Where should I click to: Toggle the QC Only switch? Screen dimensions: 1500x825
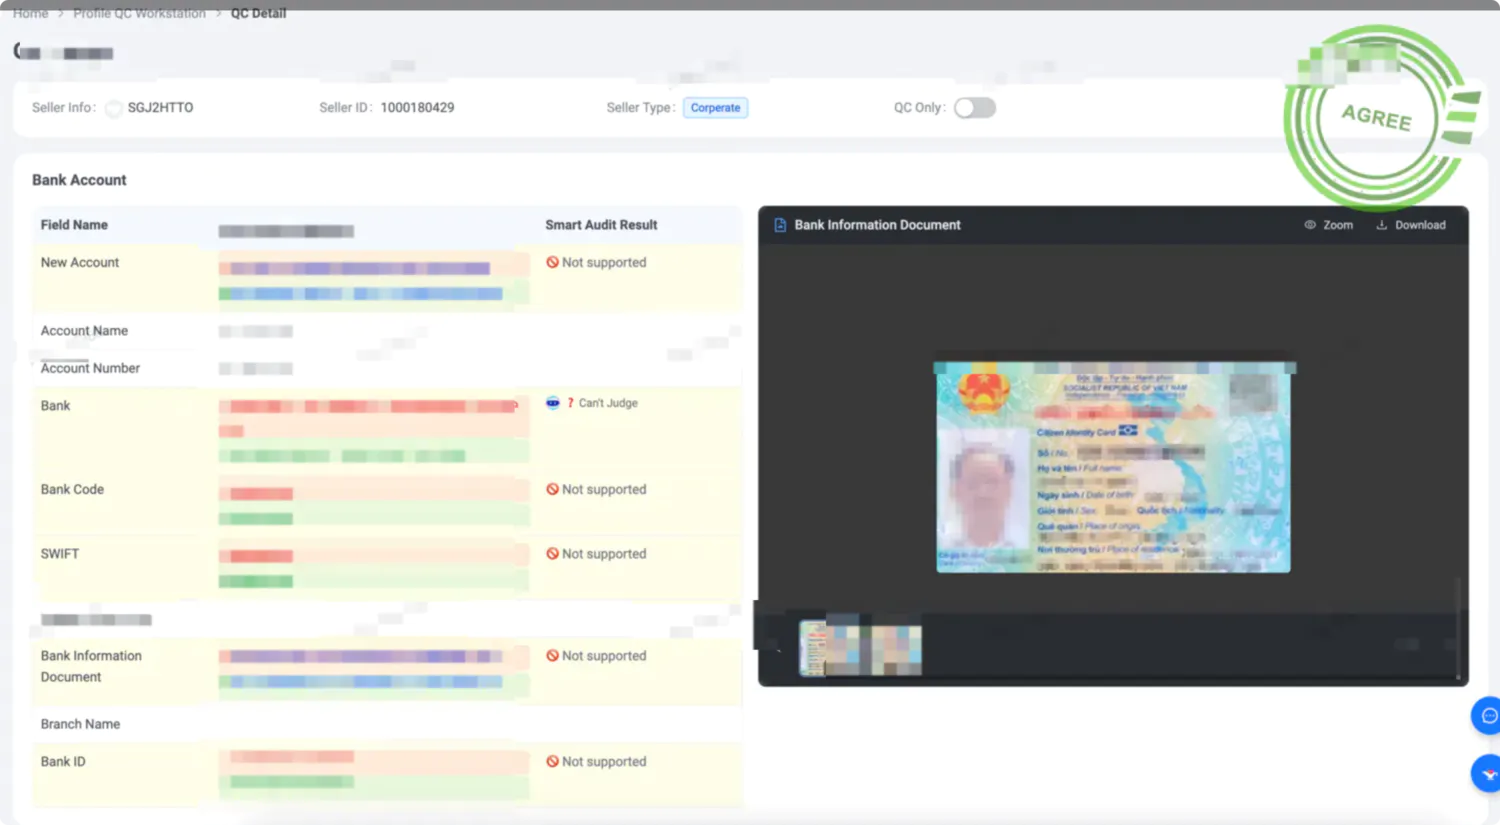pos(974,108)
